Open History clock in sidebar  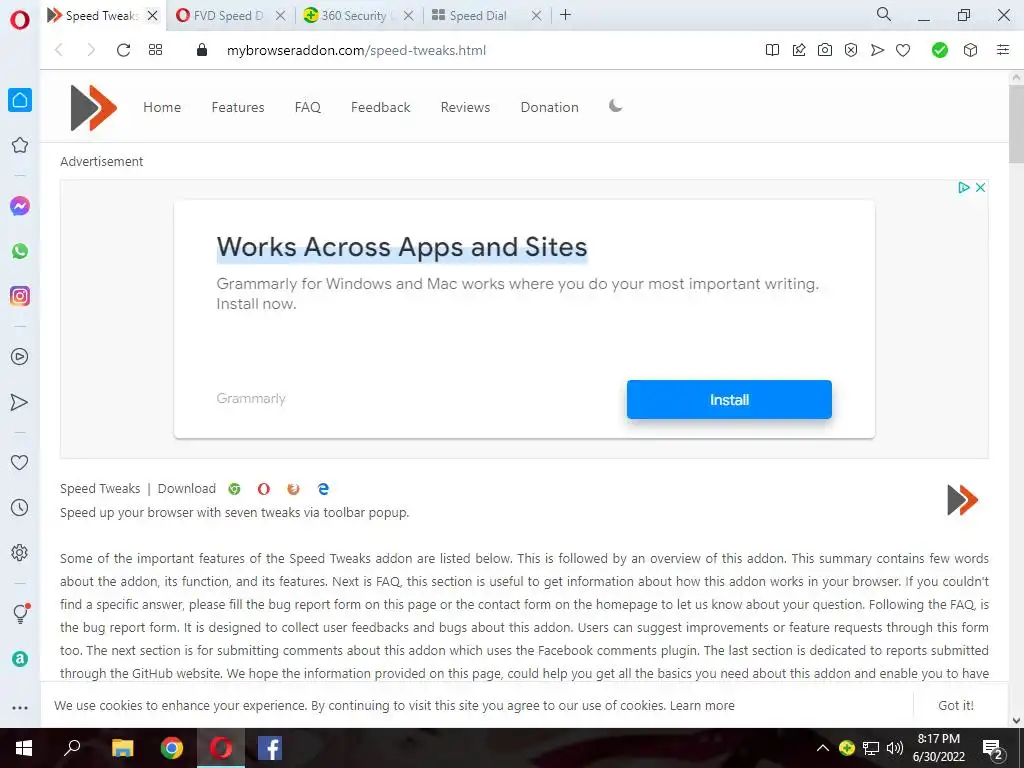tap(20, 507)
